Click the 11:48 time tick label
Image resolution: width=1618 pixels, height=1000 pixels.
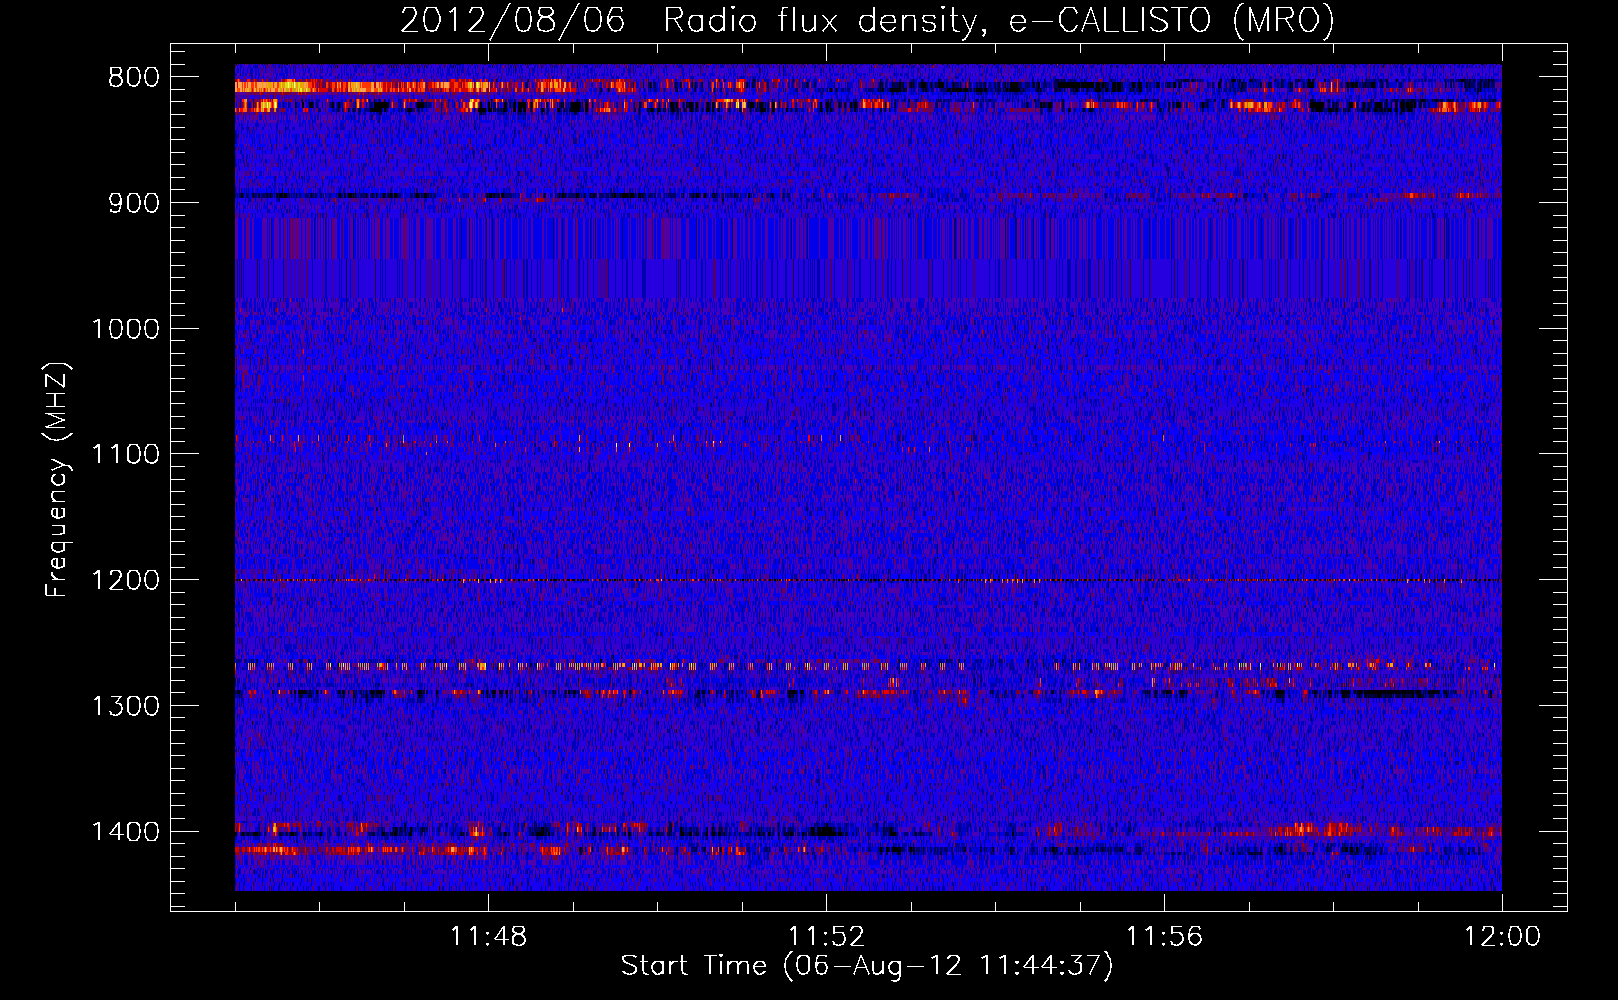click(488, 936)
